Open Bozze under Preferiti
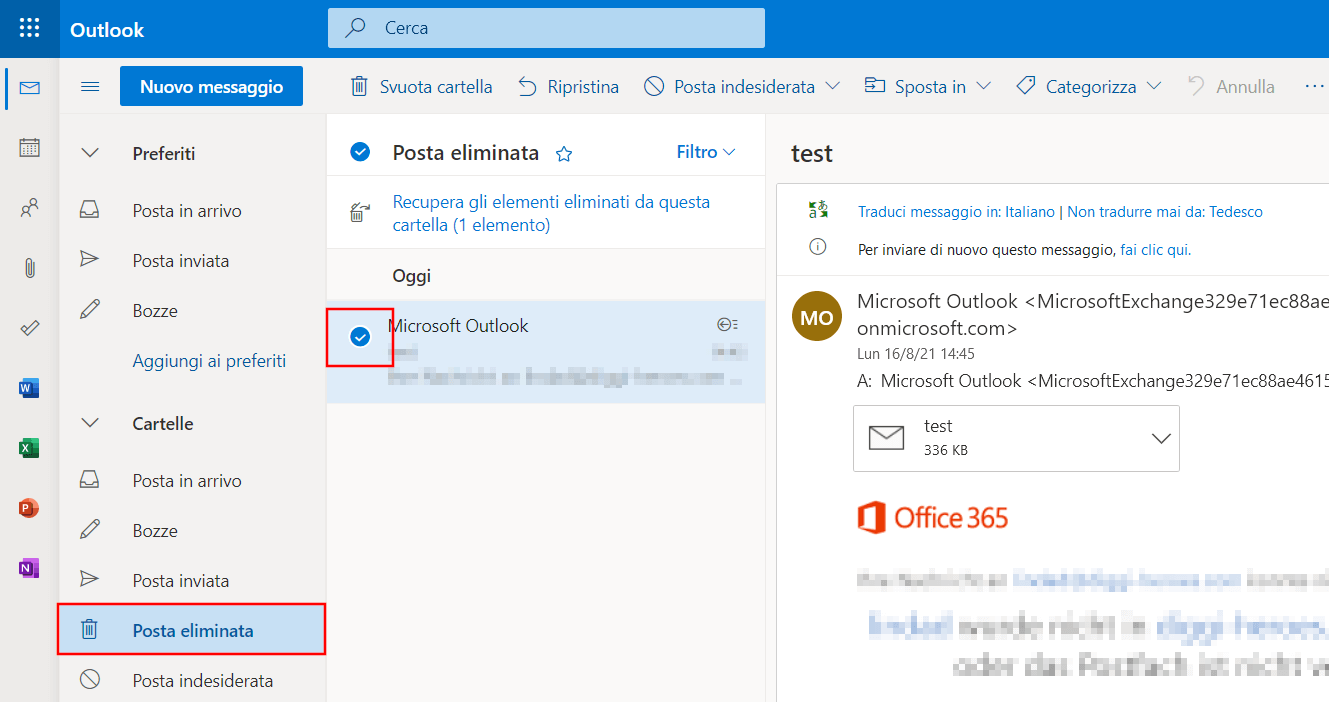Viewport: 1329px width, 702px height. click(x=192, y=311)
